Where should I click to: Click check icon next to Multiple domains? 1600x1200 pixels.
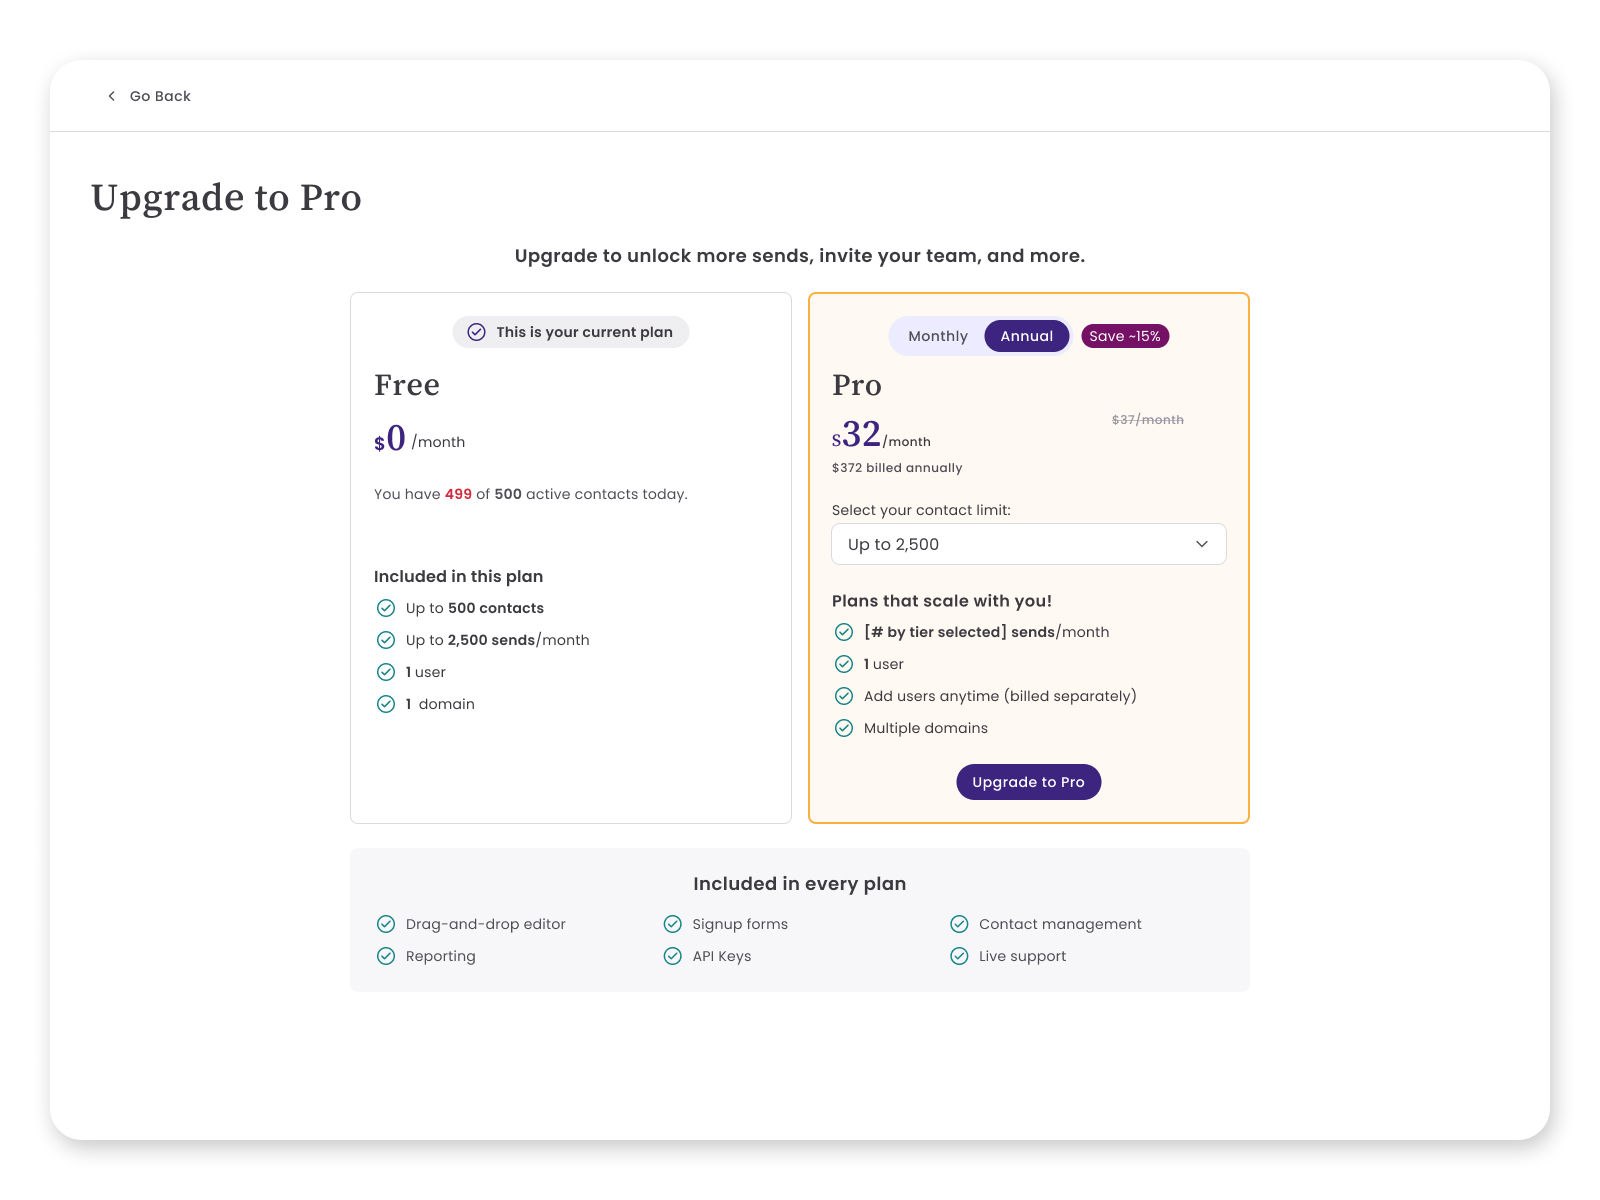844,728
